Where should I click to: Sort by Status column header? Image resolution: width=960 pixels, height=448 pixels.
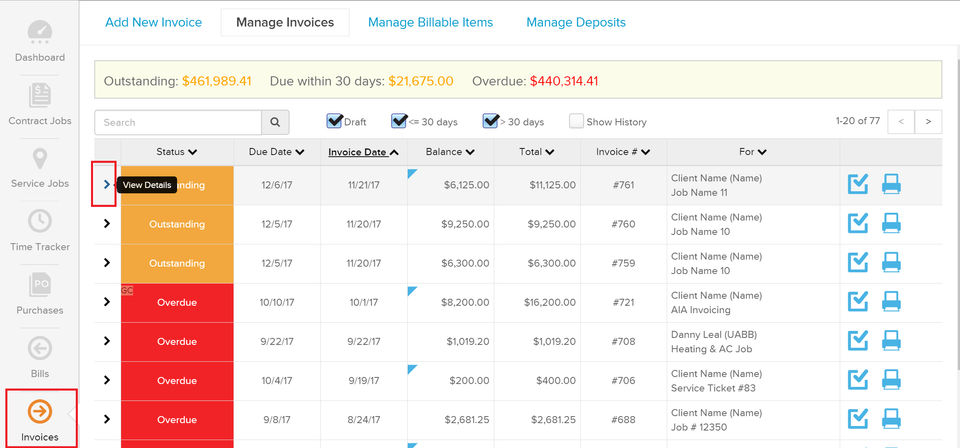[177, 152]
